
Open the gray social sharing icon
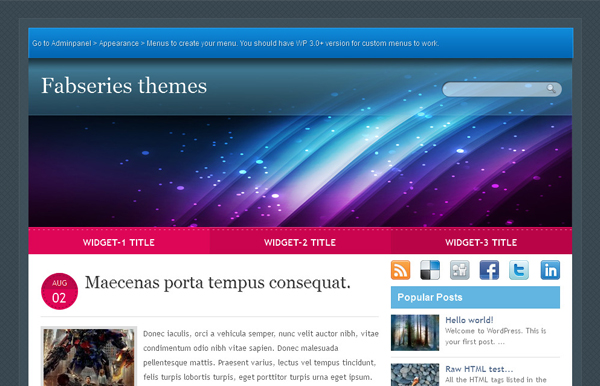click(x=460, y=270)
